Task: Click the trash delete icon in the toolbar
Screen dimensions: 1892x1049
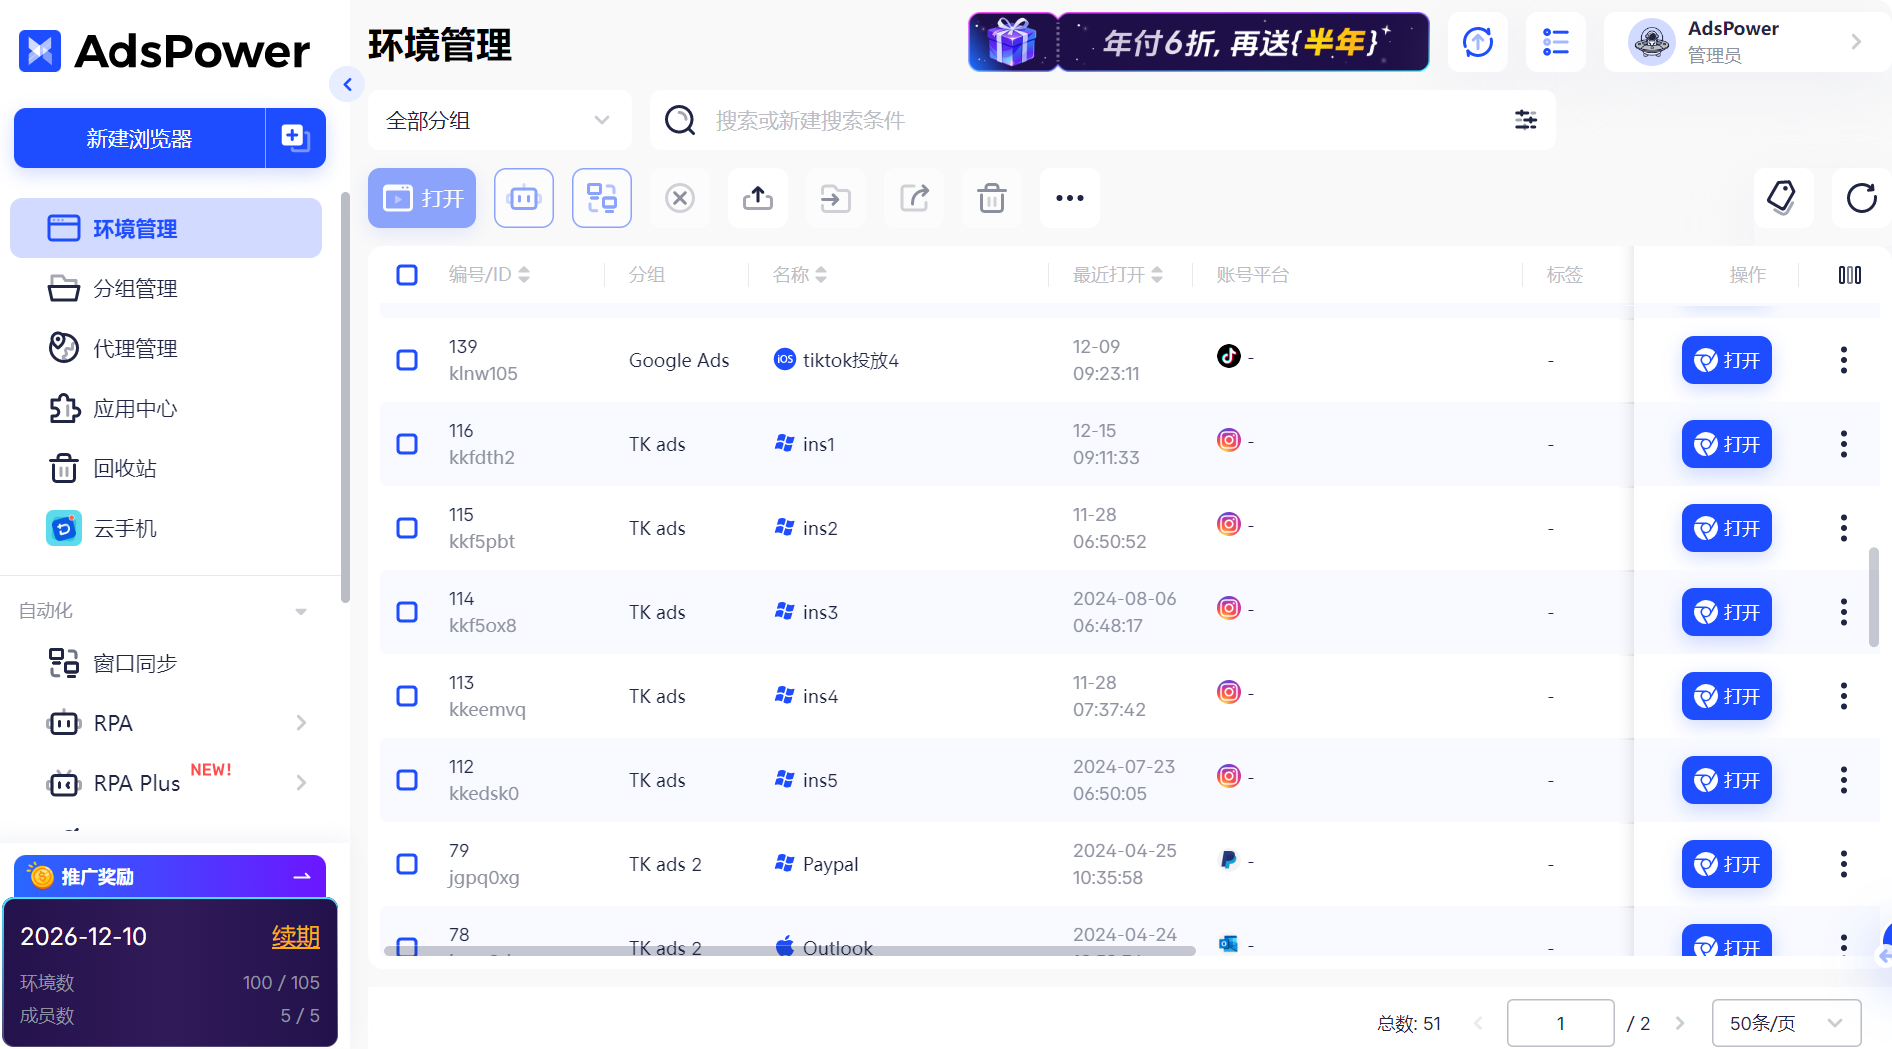Action: click(991, 198)
